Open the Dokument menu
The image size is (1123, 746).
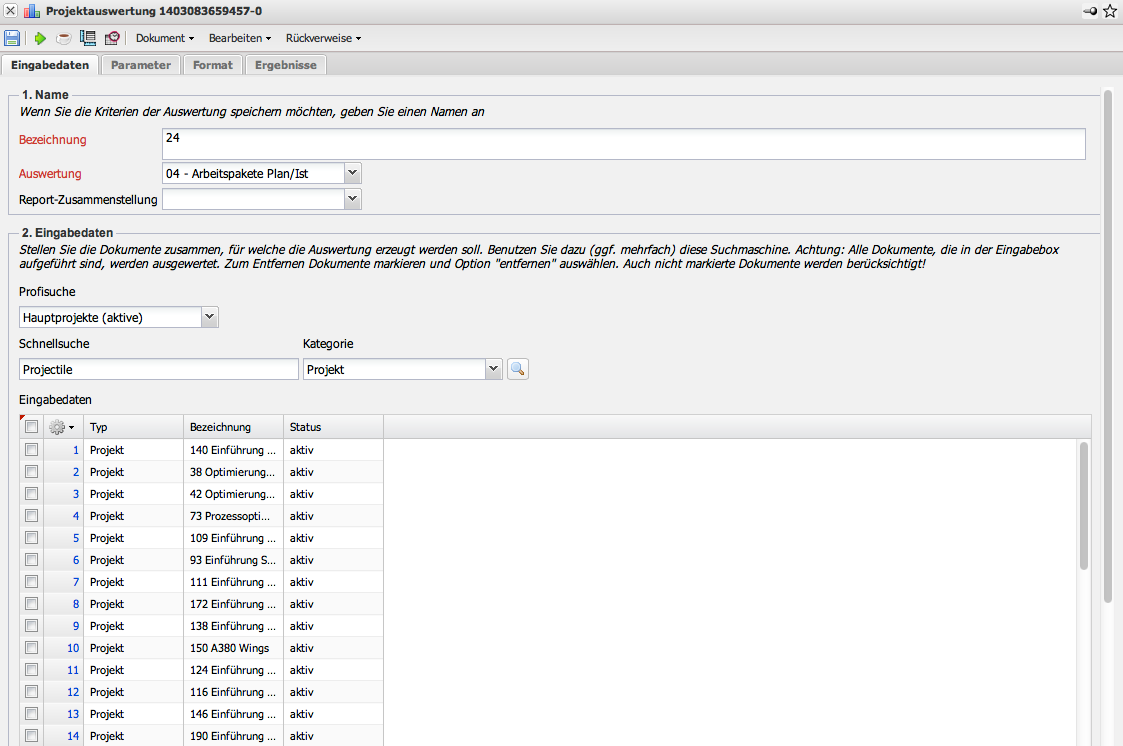165,38
